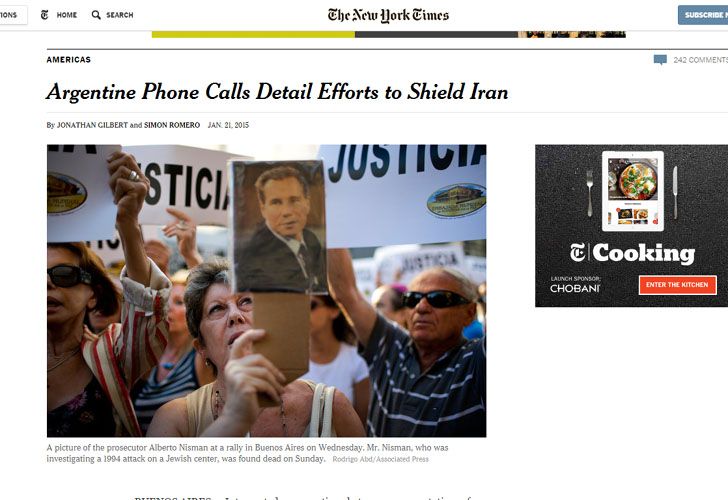
Task: Click the Subscribe Now button
Action: [x=703, y=15]
